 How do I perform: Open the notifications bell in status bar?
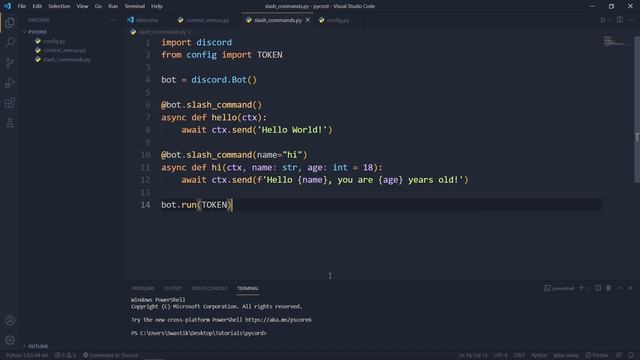point(631,355)
